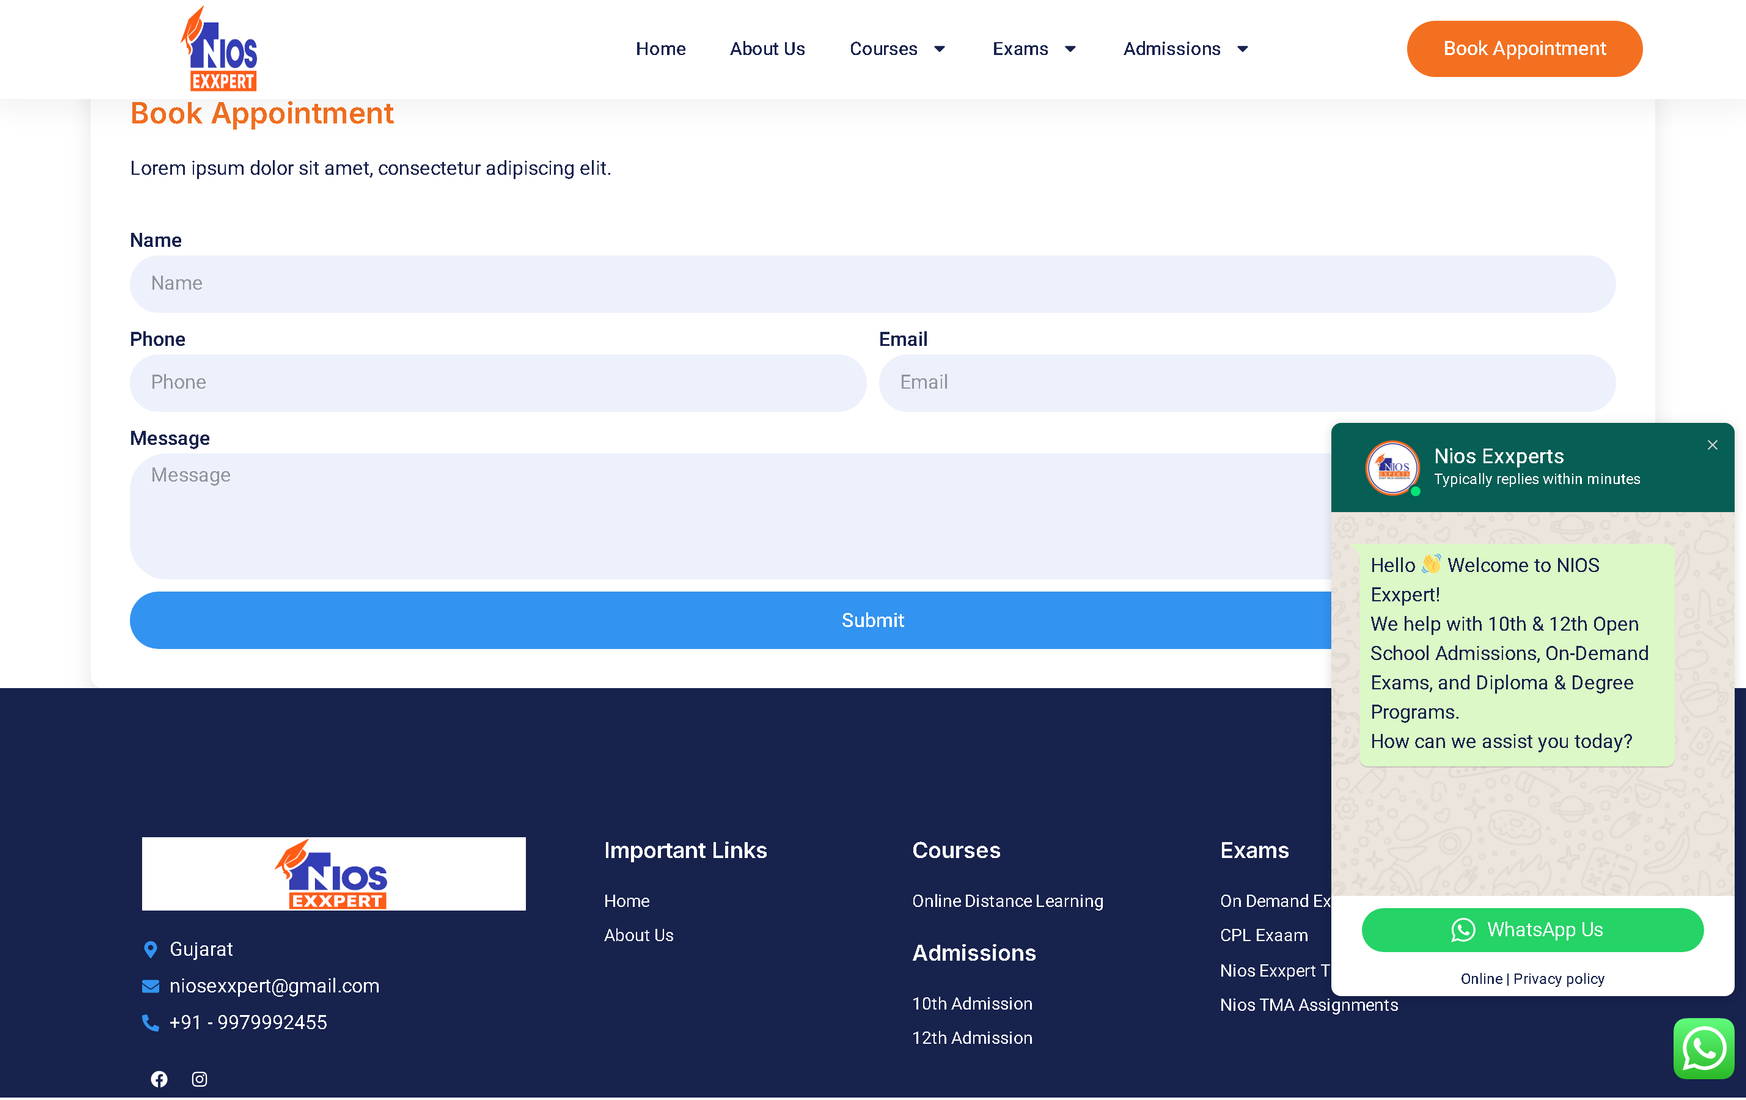Open the Courses menu label
Screen dimensions: 1746x1100
tap(884, 49)
